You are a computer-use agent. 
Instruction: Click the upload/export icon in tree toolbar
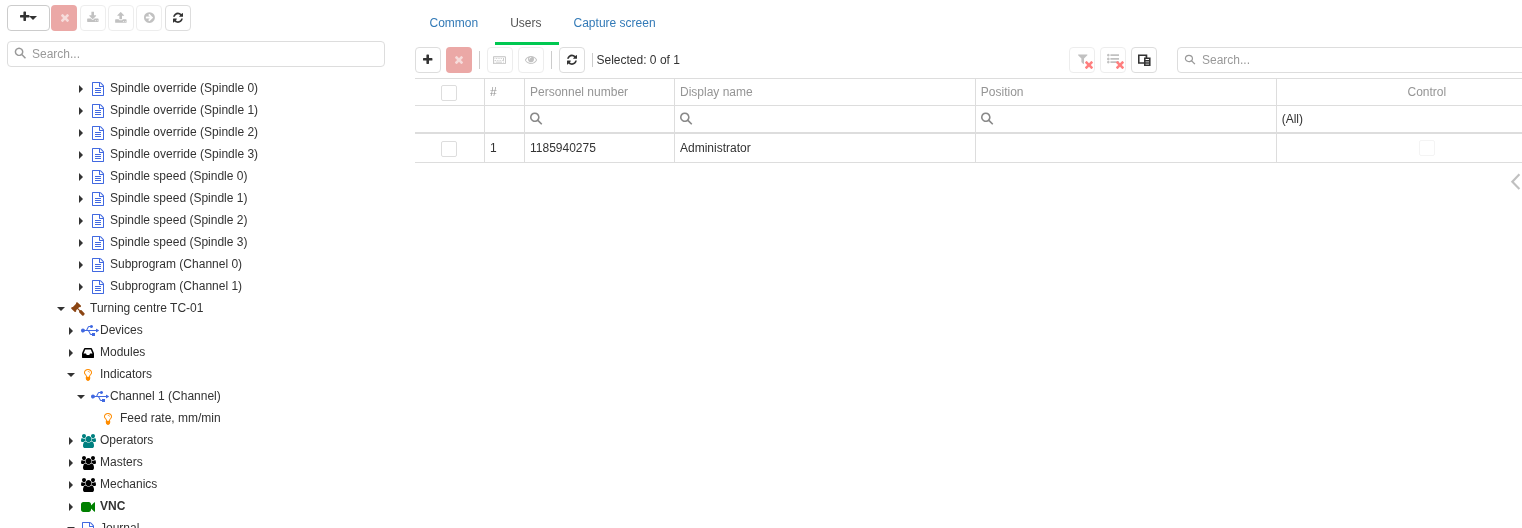click(x=121, y=18)
